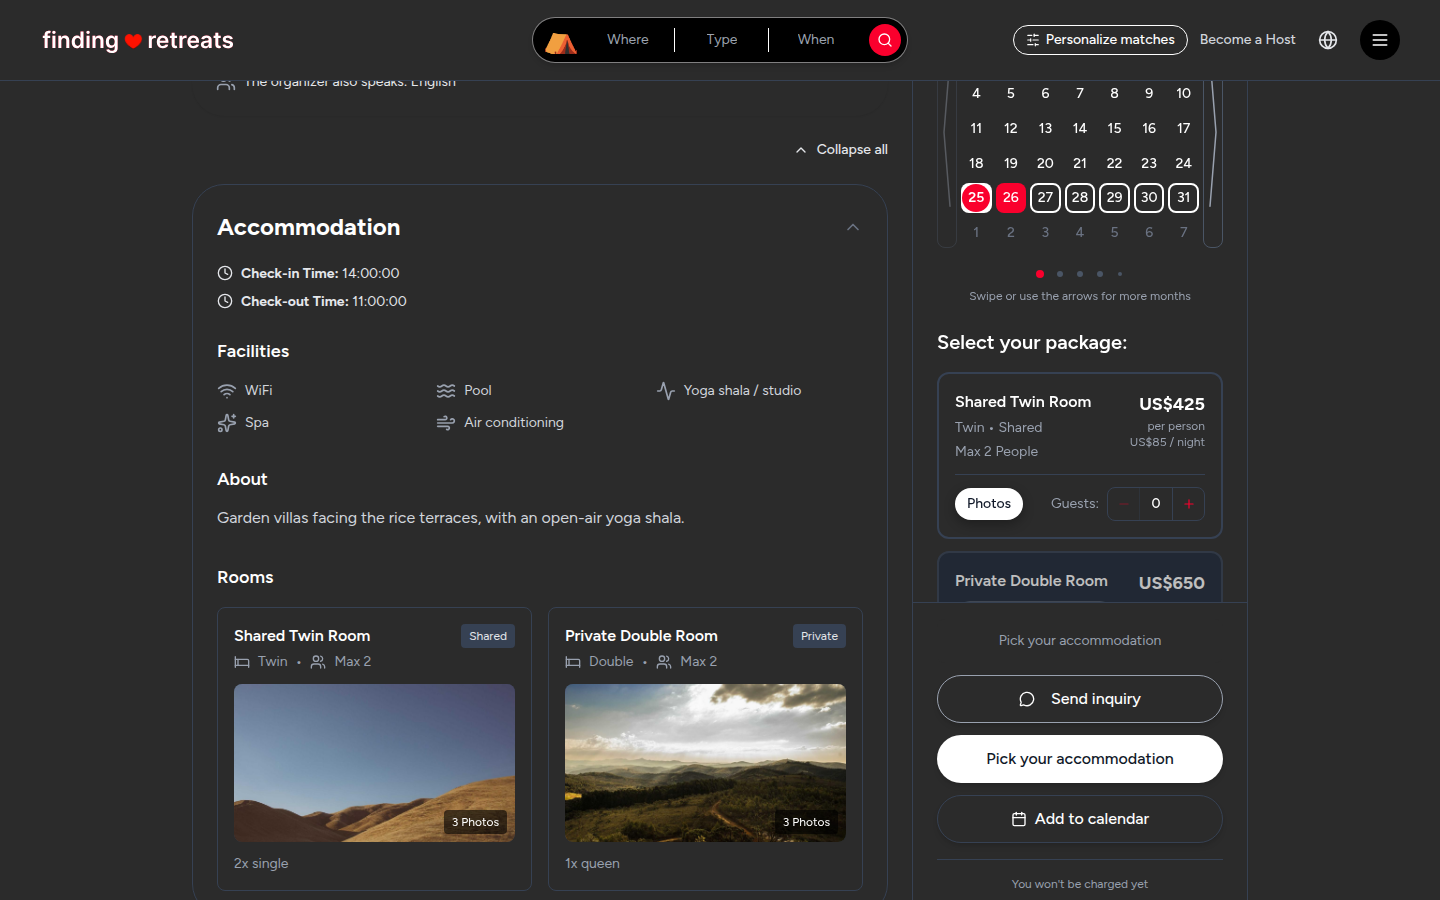Click the red search icon button
The width and height of the screenshot is (1440, 900).
point(885,40)
